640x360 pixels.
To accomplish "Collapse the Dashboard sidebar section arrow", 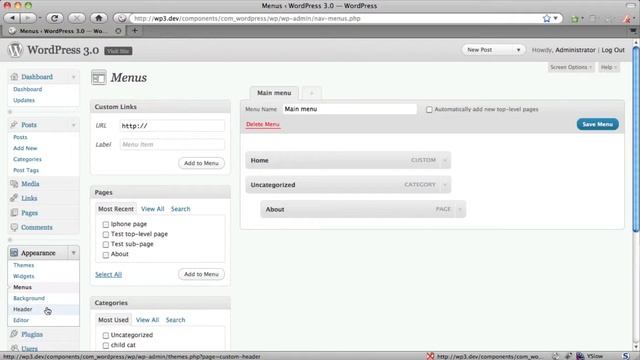I will pos(73,77).
